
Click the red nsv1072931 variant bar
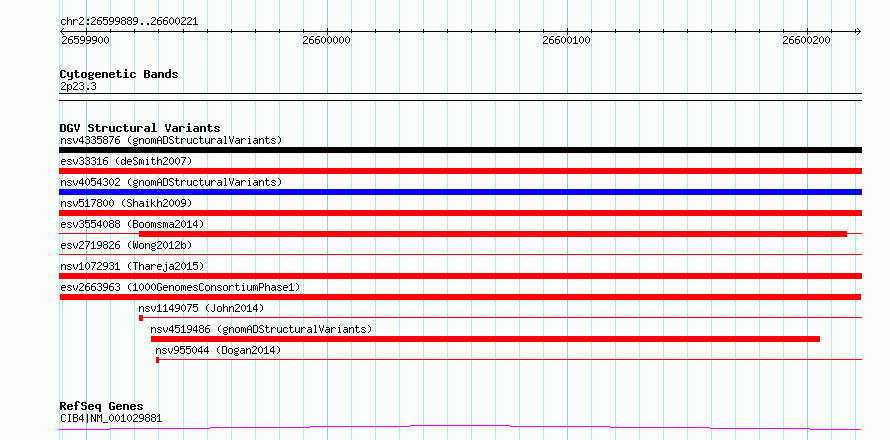(x=460, y=276)
